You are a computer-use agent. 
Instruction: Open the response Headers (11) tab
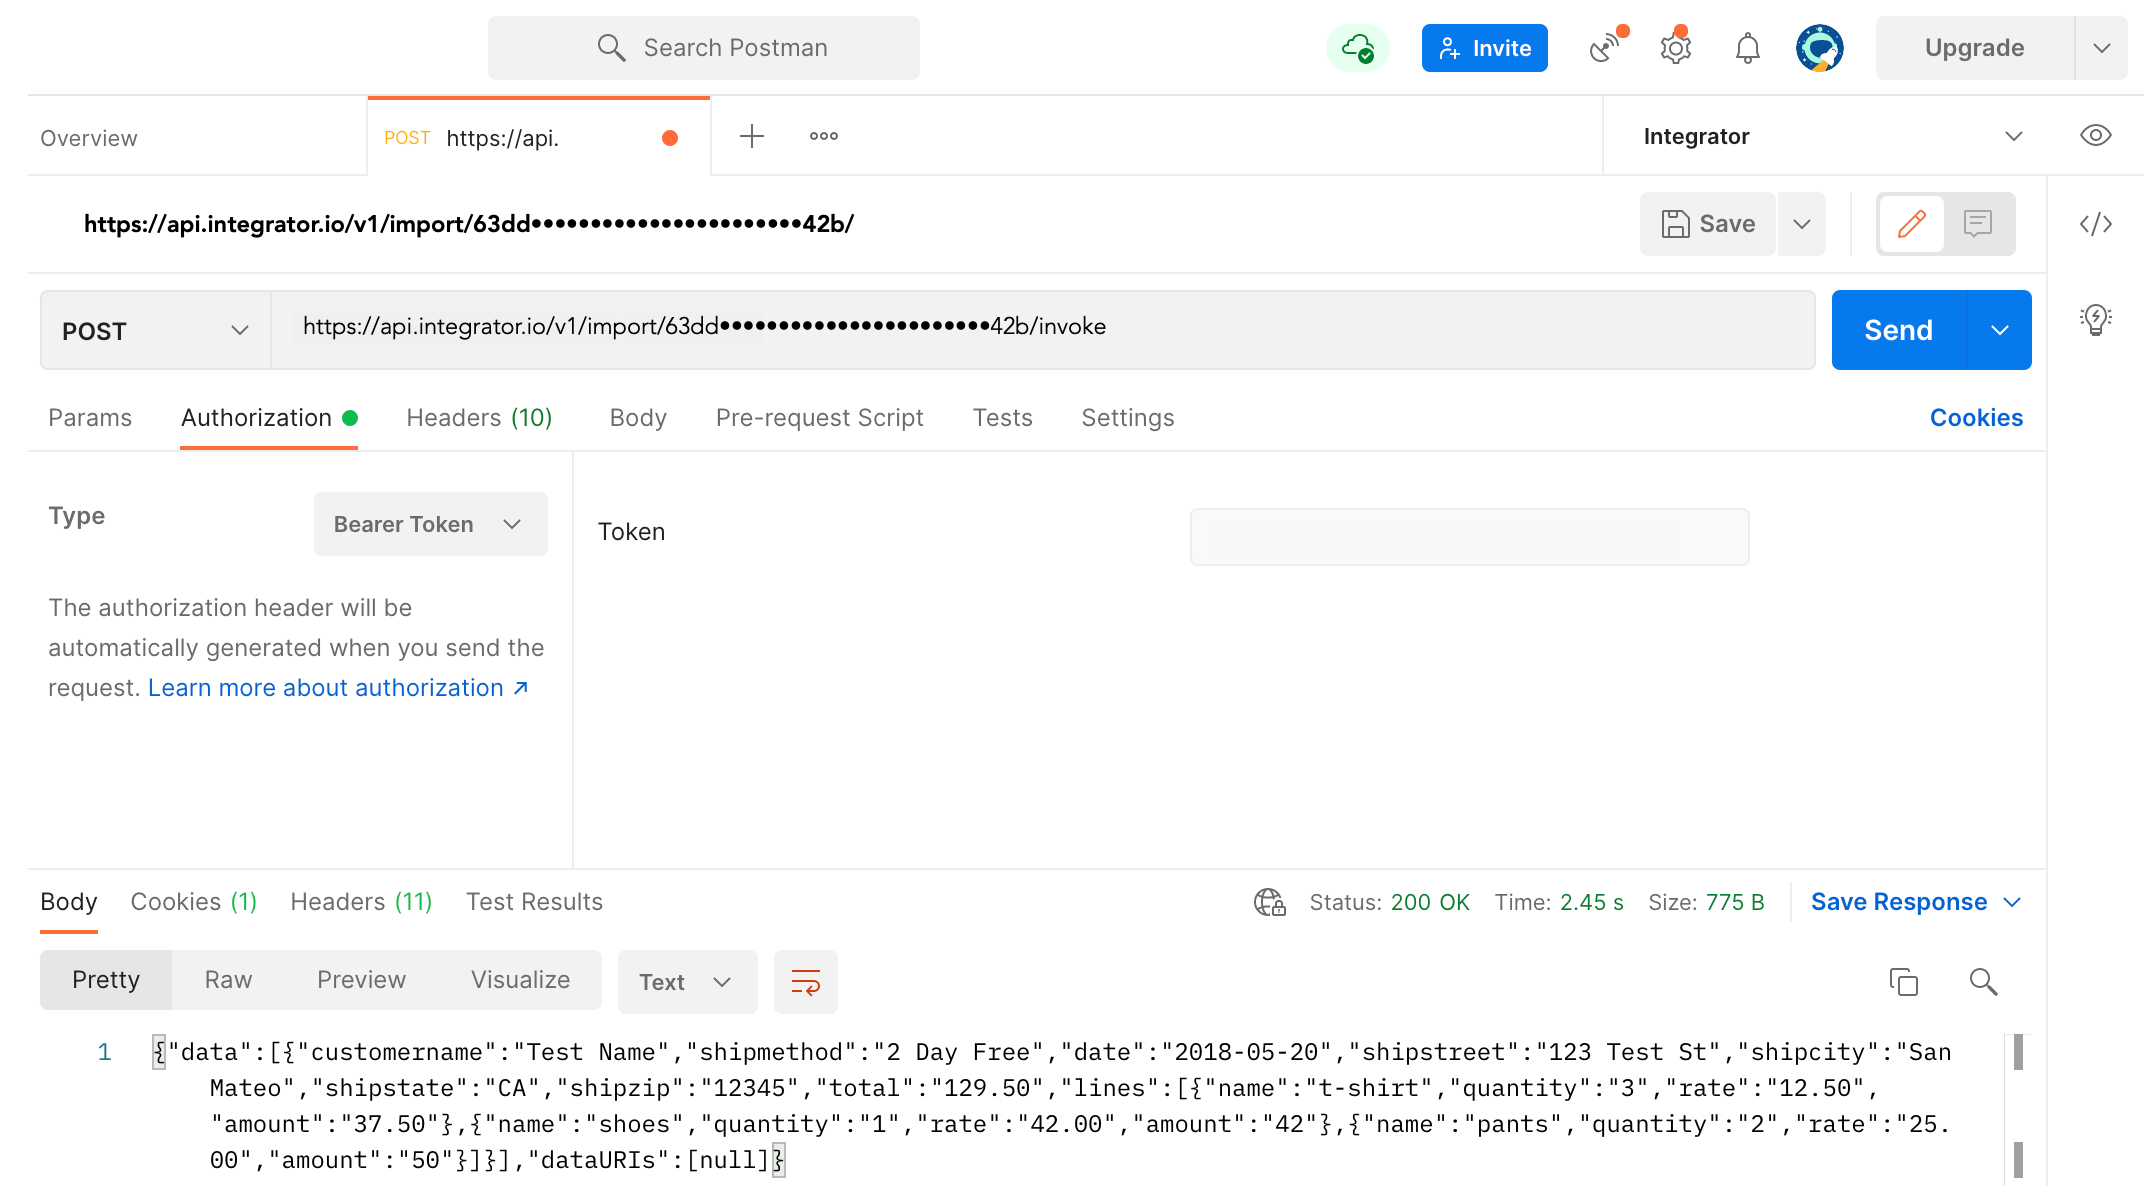coord(361,902)
